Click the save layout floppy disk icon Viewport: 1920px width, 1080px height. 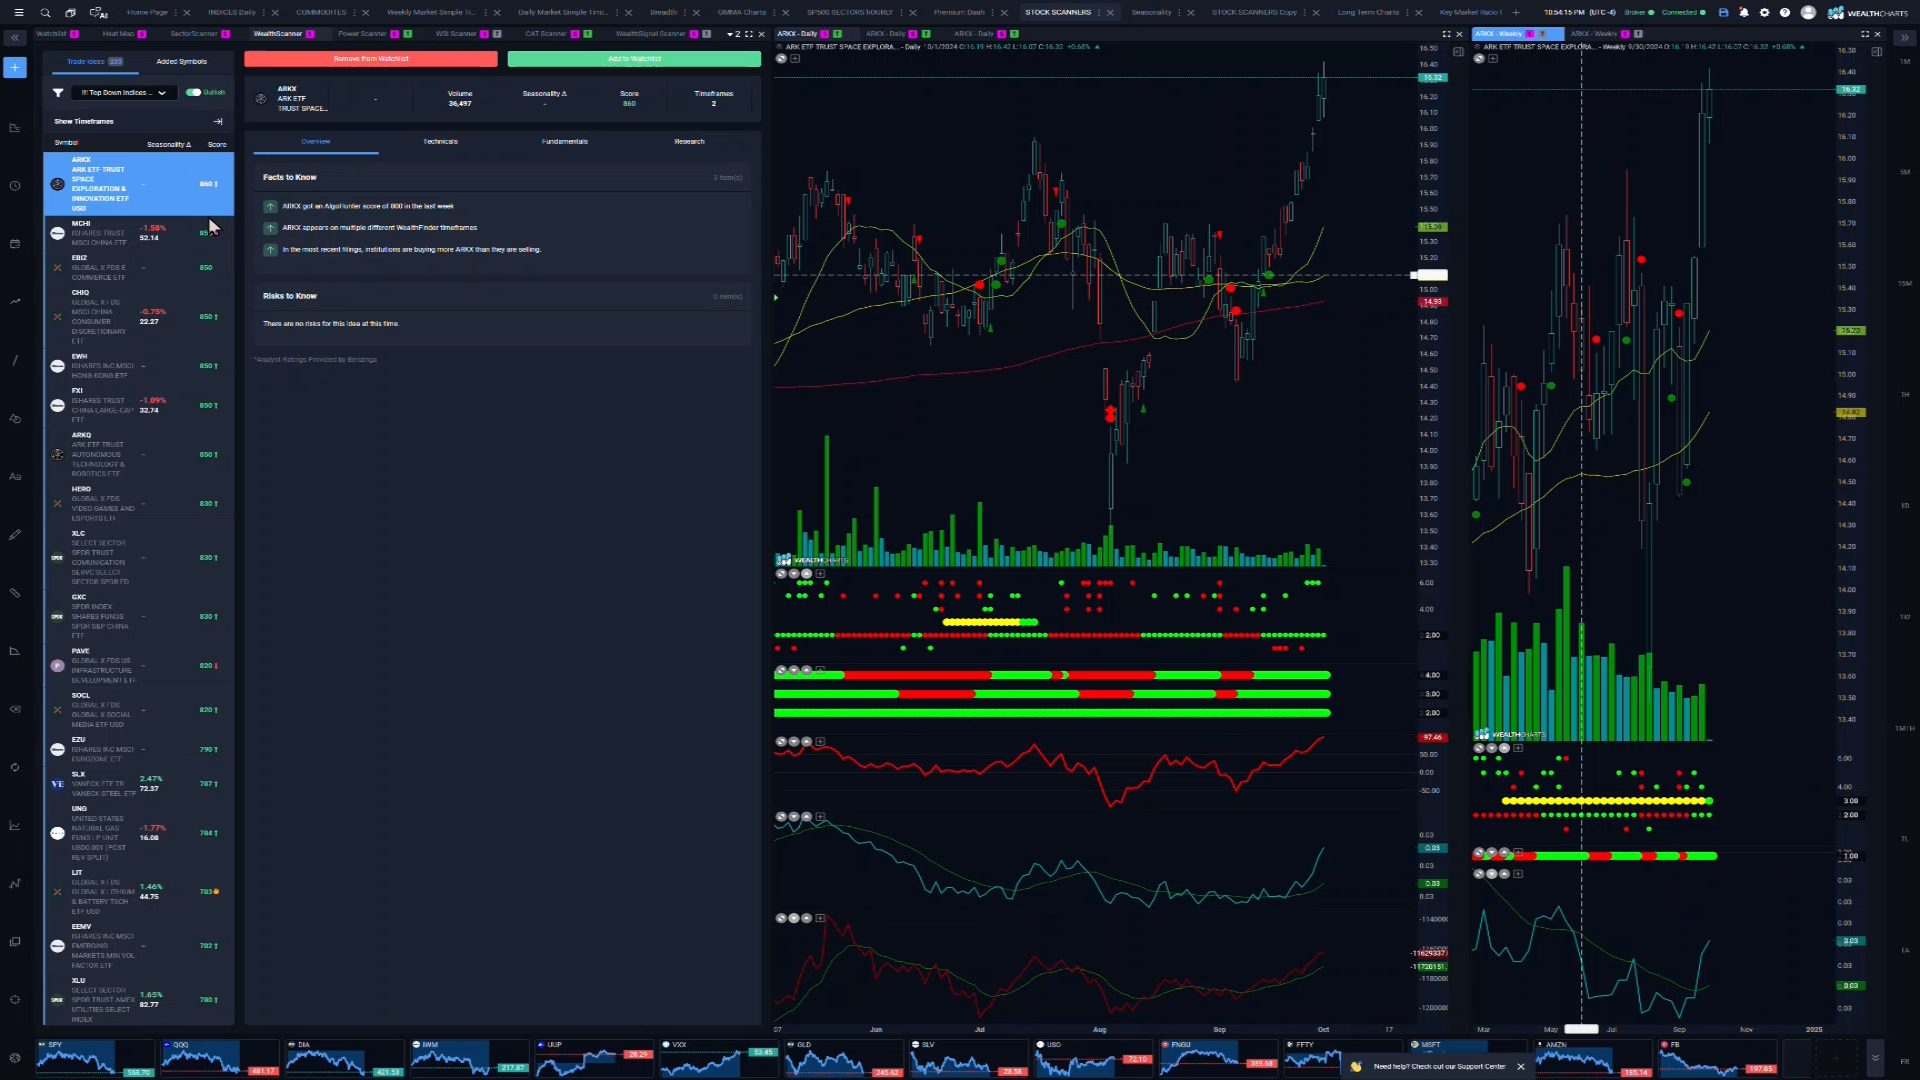coord(1723,13)
